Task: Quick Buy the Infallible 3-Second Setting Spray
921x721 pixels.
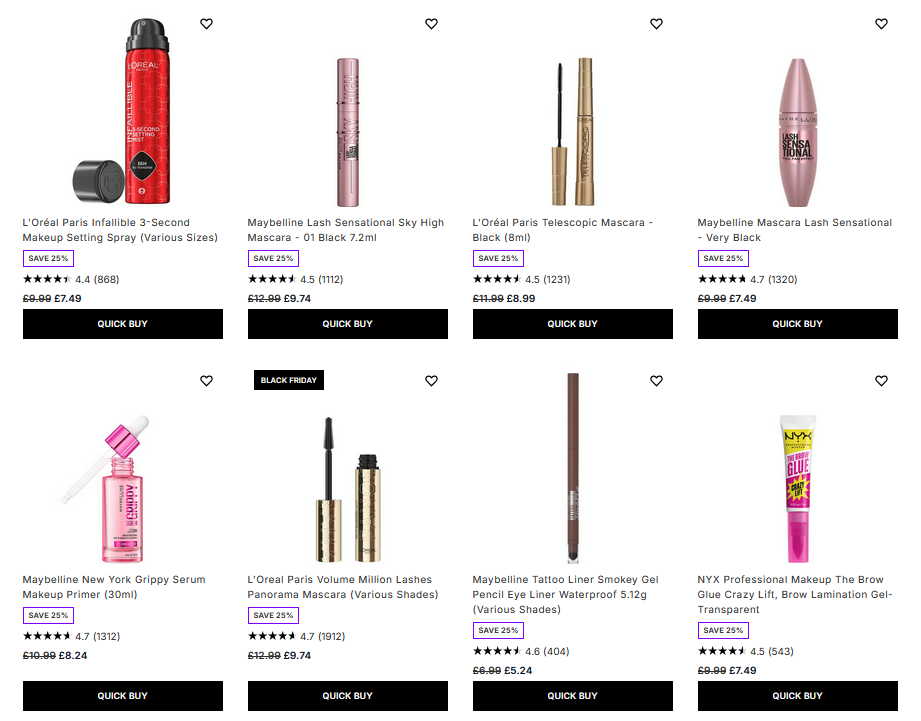Action: (x=122, y=324)
